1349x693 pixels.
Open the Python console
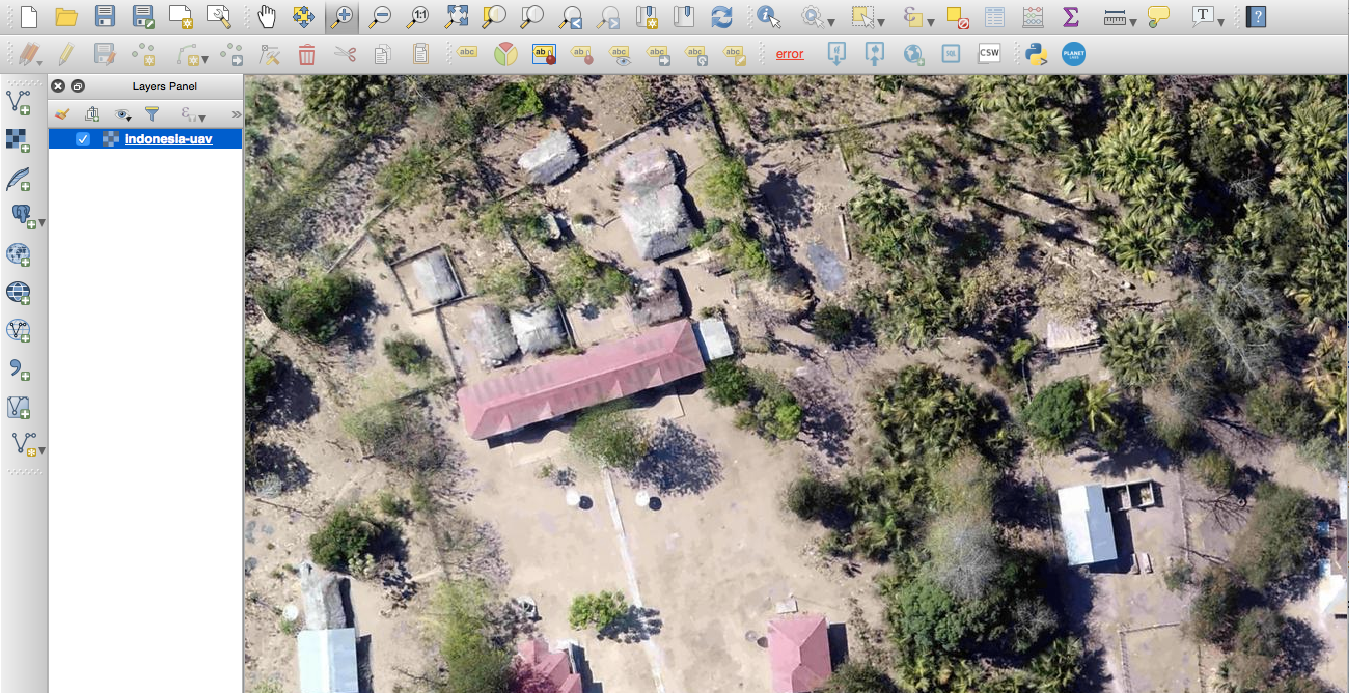click(x=1036, y=54)
